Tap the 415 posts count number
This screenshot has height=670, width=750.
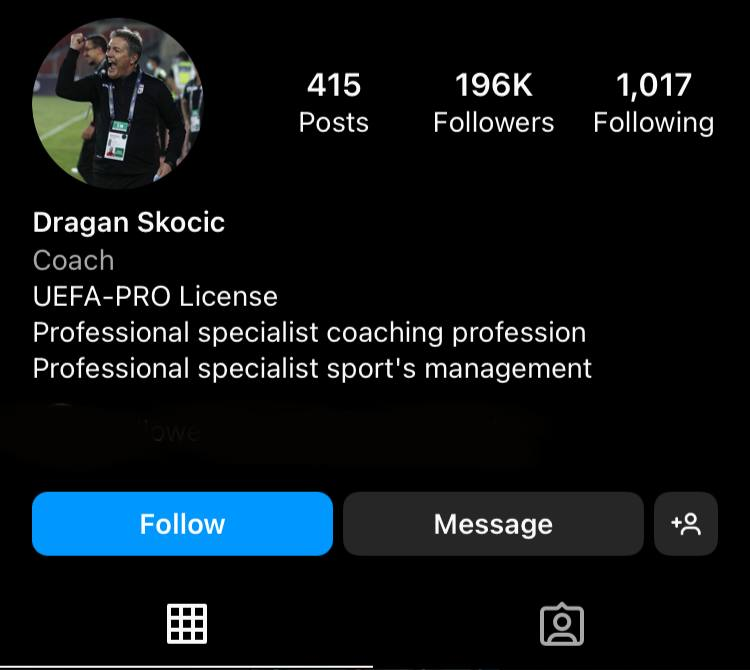pyautogui.click(x=334, y=85)
